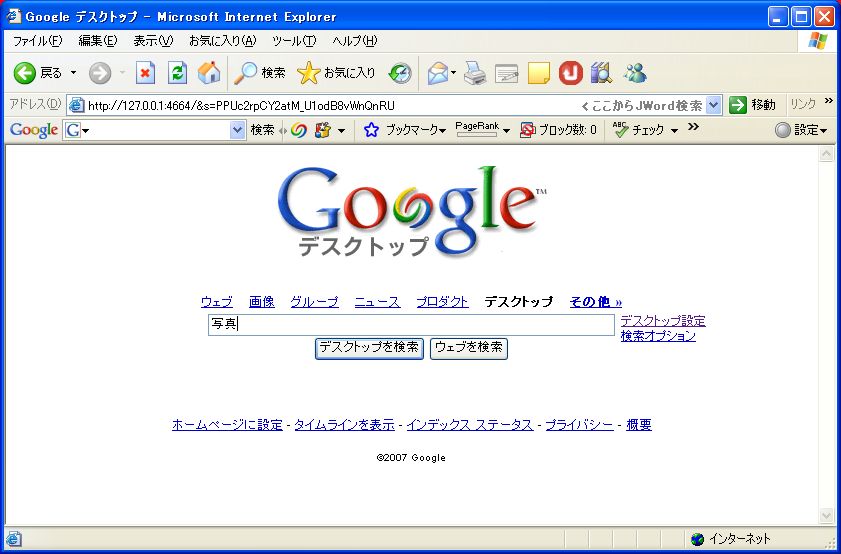
Task: Expand the address bar dropdown arrow
Action: pyautogui.click(x=713, y=105)
